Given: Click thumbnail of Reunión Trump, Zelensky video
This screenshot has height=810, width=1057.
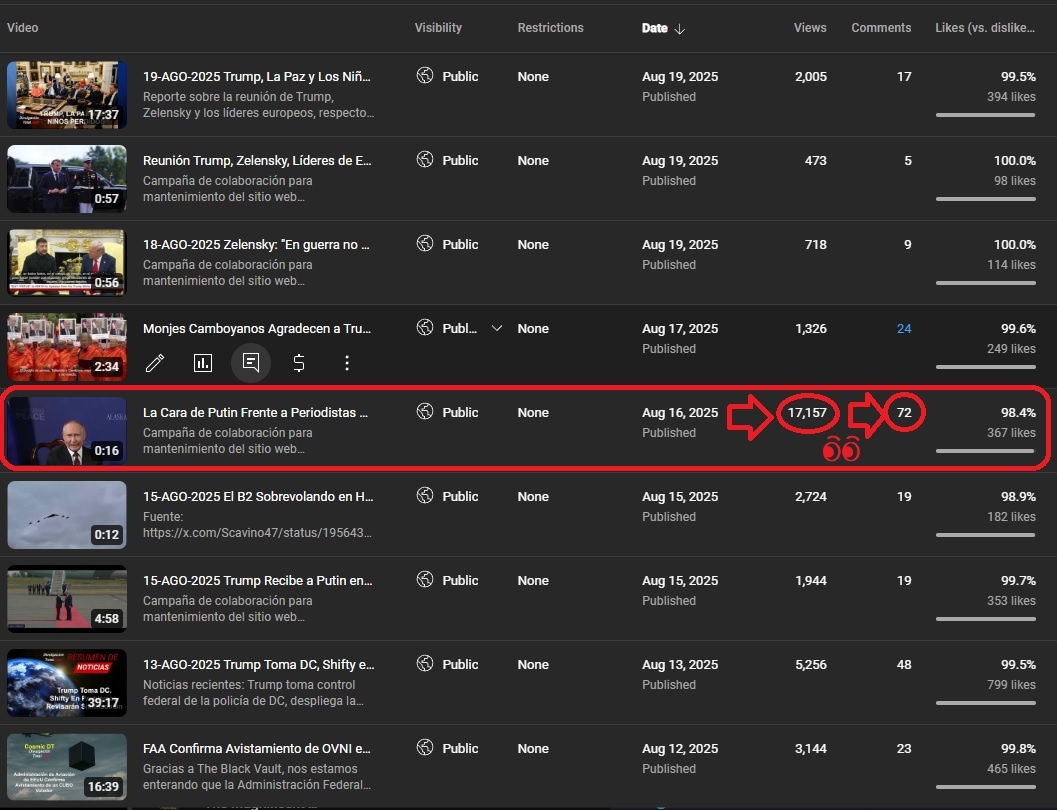Looking at the screenshot, I should click(x=67, y=179).
